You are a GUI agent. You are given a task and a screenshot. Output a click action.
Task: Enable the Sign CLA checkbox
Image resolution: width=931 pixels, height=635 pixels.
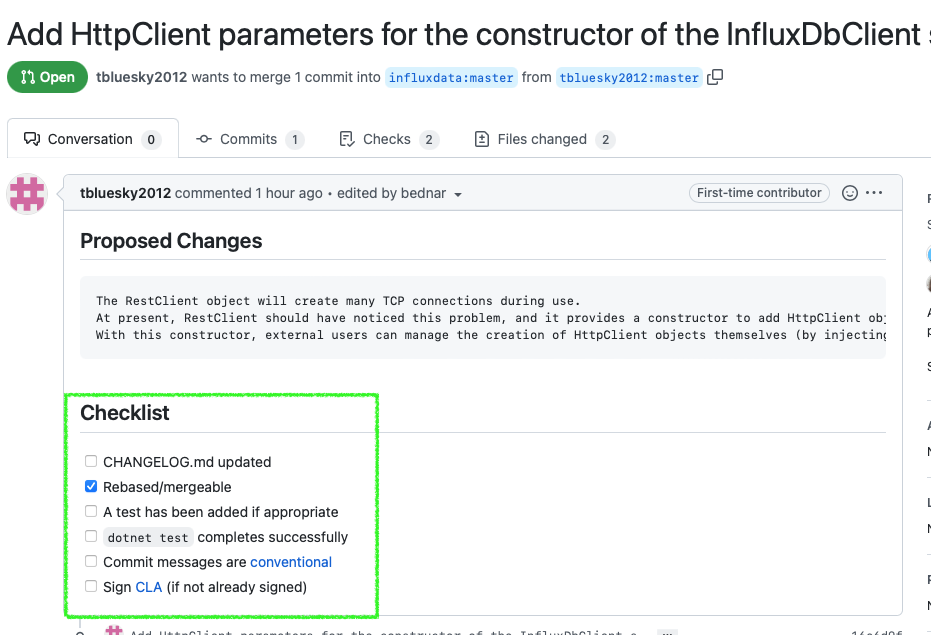[x=91, y=586]
